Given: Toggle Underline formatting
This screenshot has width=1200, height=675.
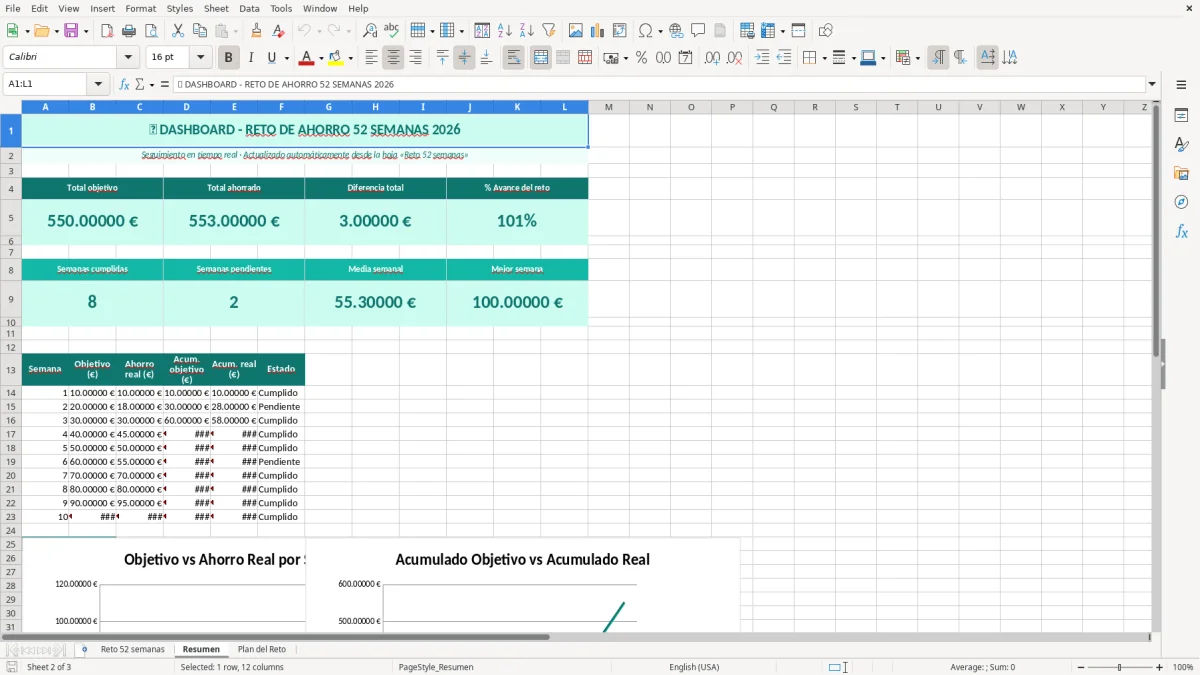Looking at the screenshot, I should [x=272, y=58].
